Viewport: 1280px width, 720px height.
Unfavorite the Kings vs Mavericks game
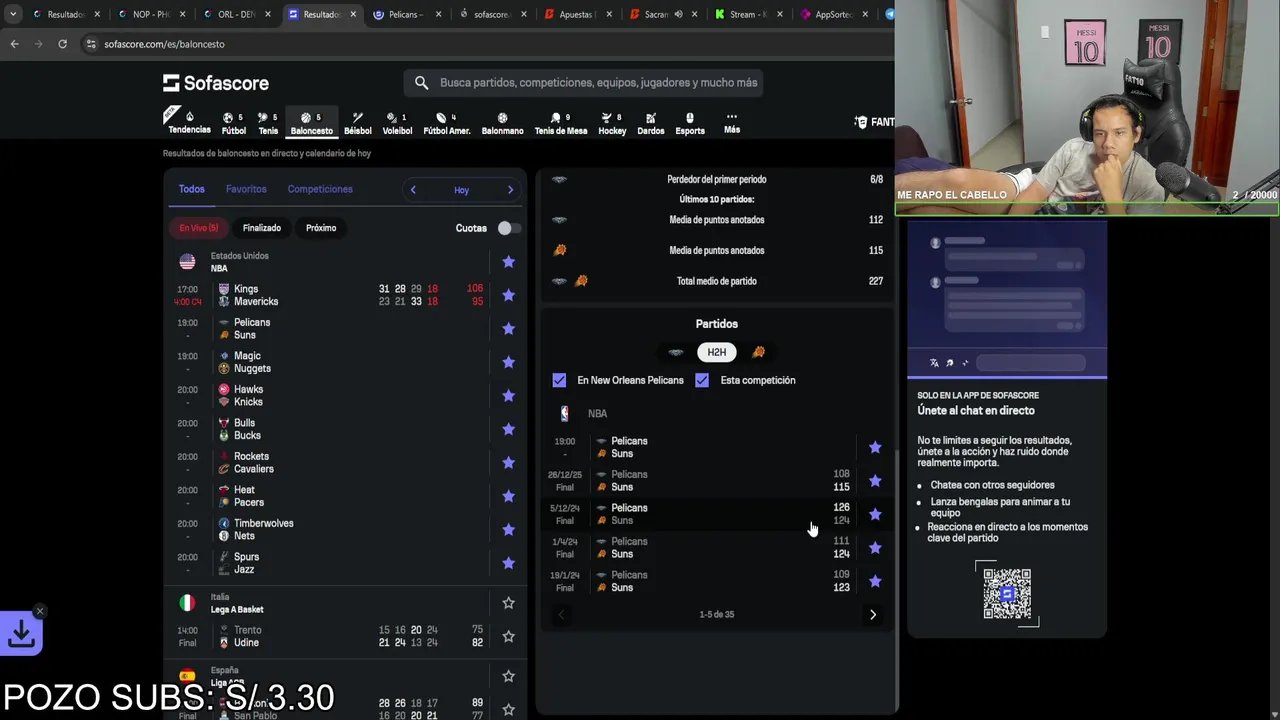pyautogui.click(x=508, y=295)
